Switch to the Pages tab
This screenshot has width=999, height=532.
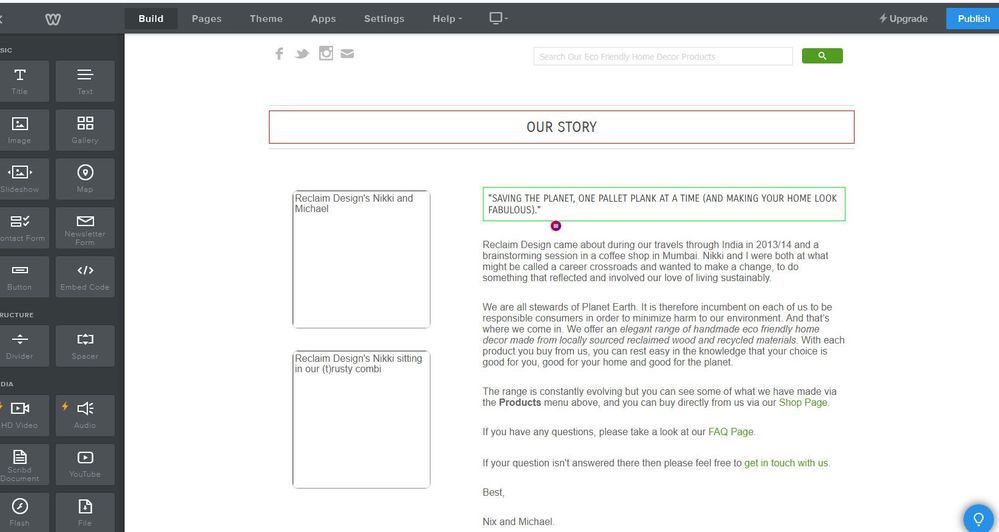[x=206, y=19]
